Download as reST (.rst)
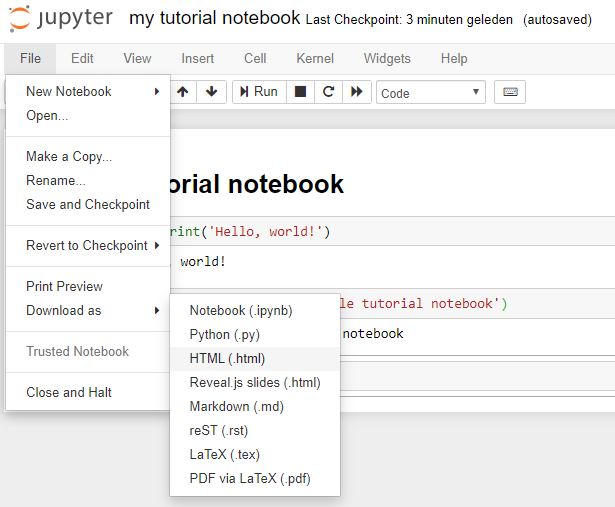This screenshot has width=615, height=507. (x=255, y=431)
